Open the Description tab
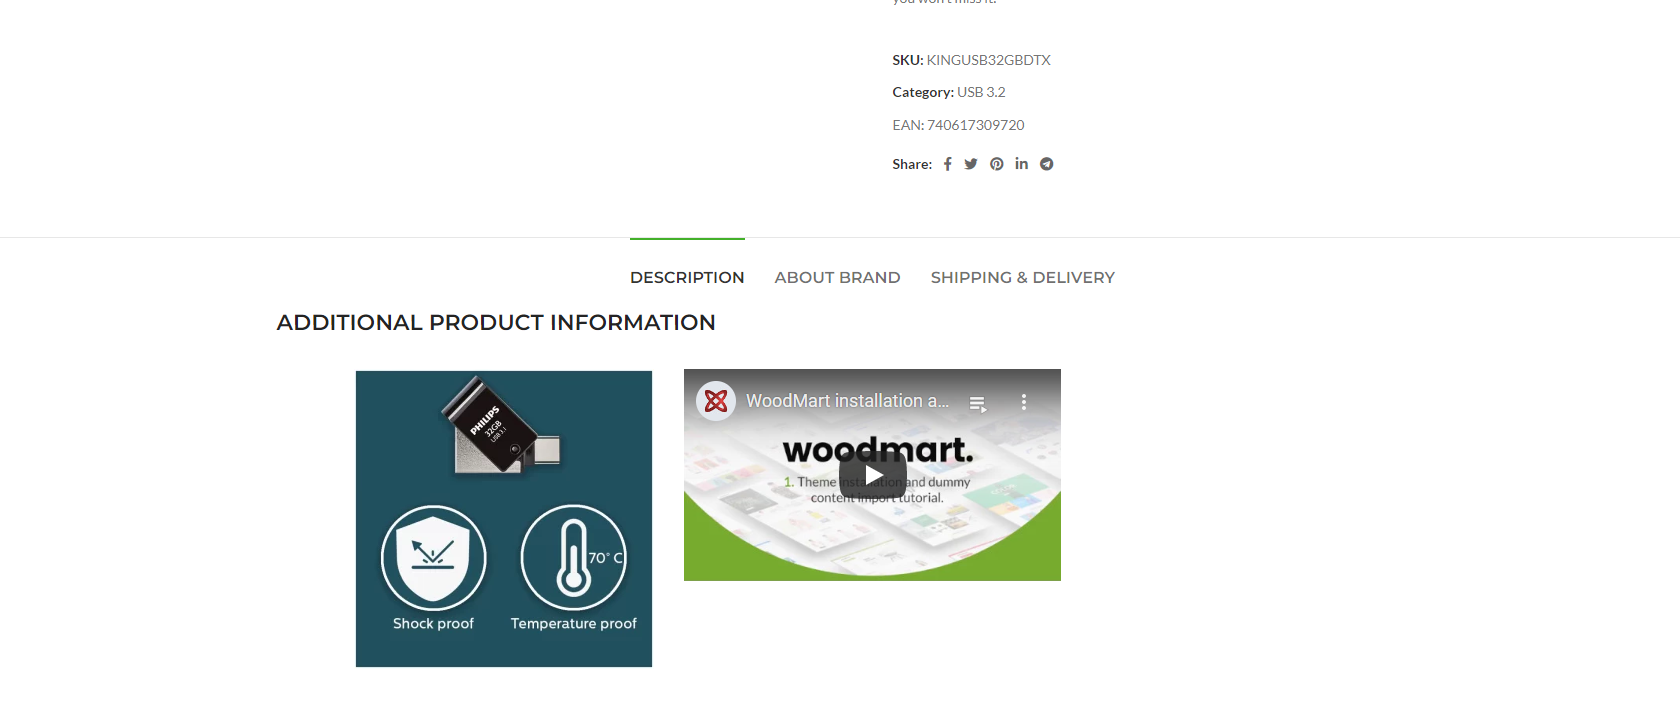 (x=687, y=277)
